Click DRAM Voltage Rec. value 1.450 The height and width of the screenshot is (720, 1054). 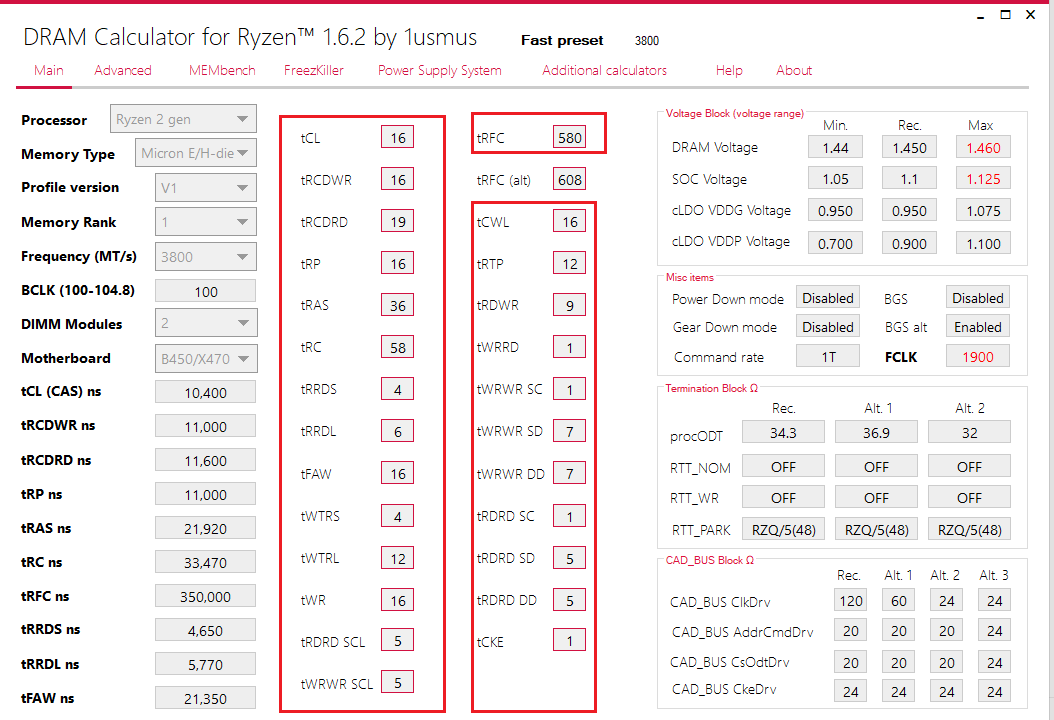click(909, 147)
